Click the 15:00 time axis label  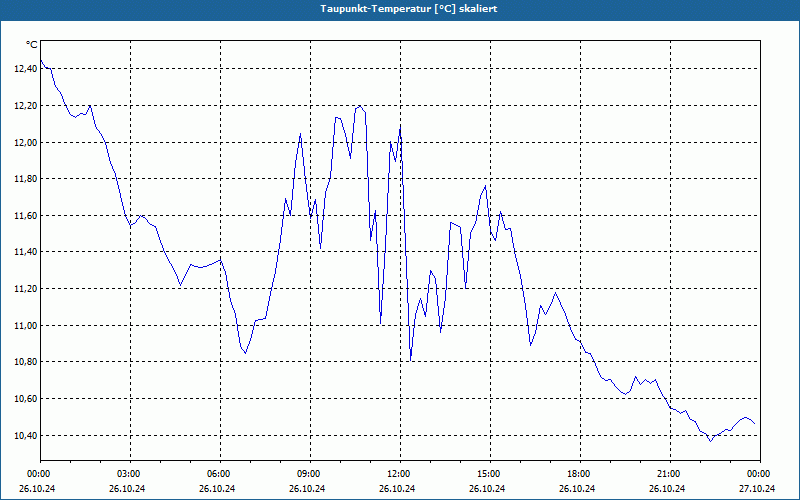pyautogui.click(x=490, y=474)
